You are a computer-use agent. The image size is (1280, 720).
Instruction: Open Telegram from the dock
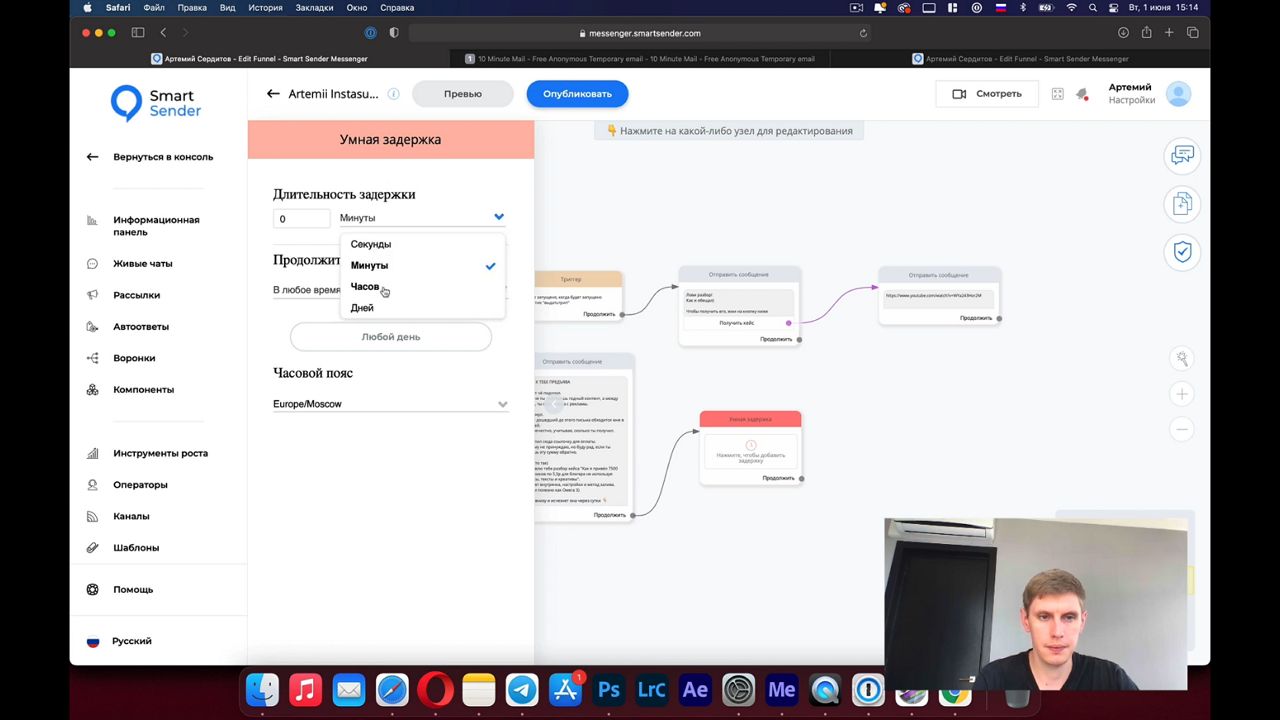point(522,690)
